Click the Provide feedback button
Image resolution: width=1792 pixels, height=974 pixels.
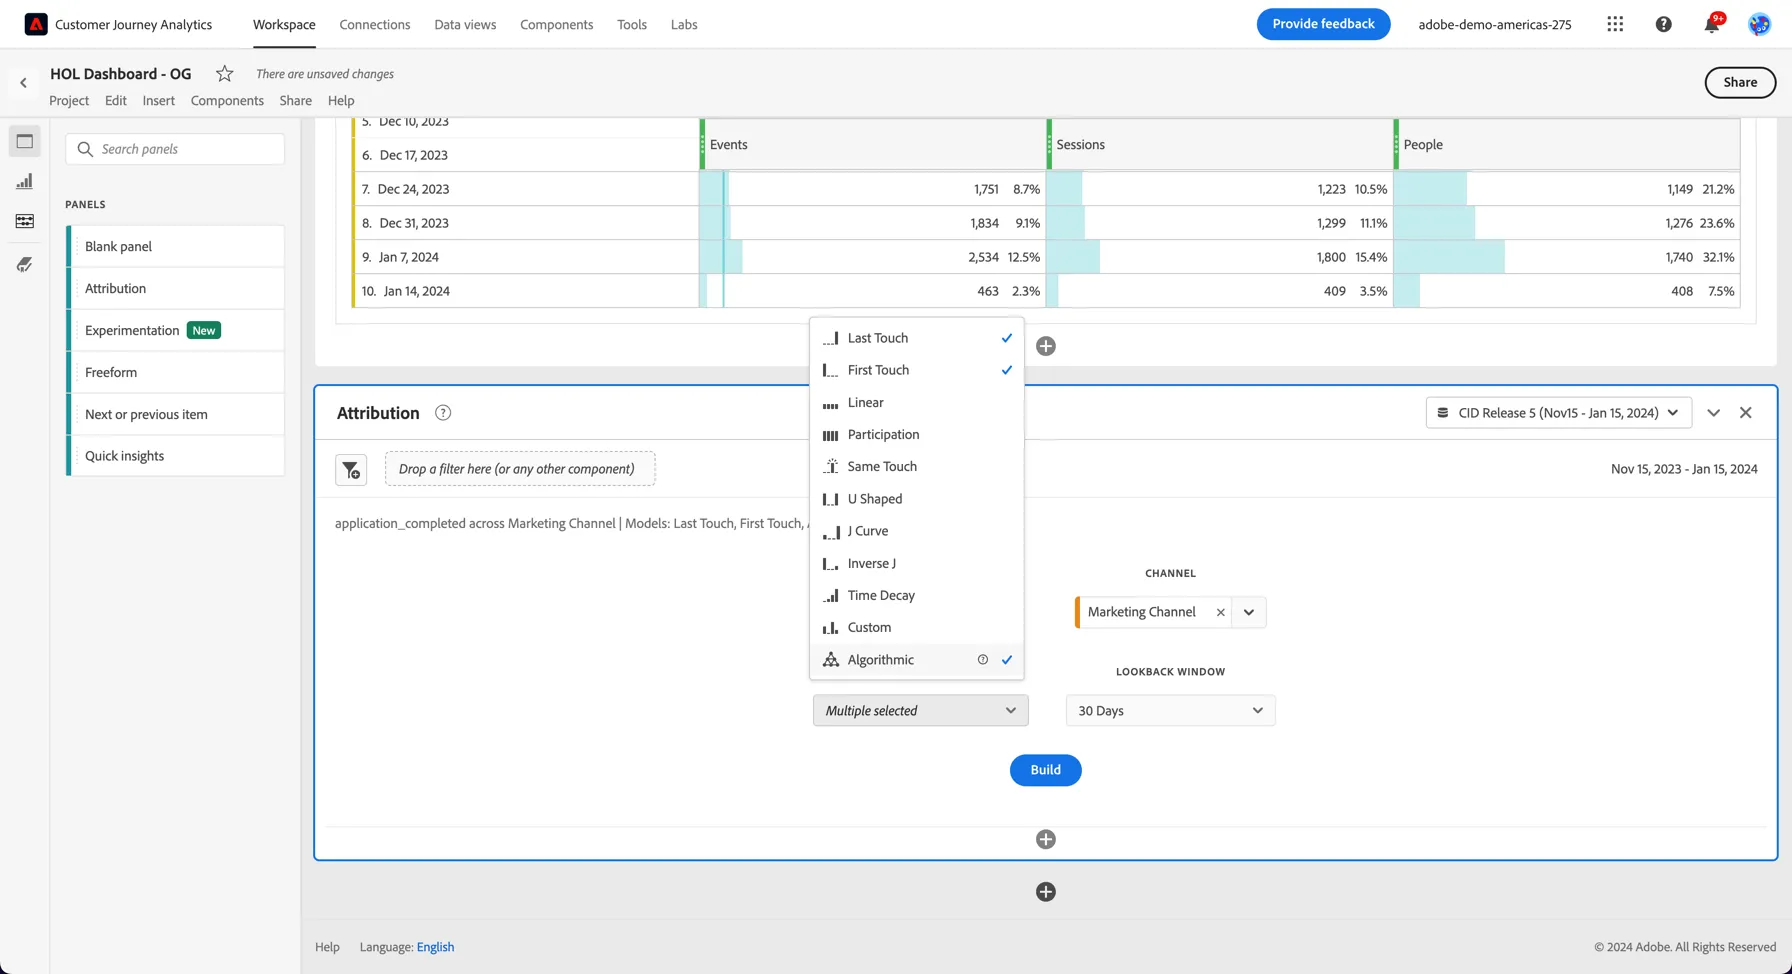coord(1323,24)
